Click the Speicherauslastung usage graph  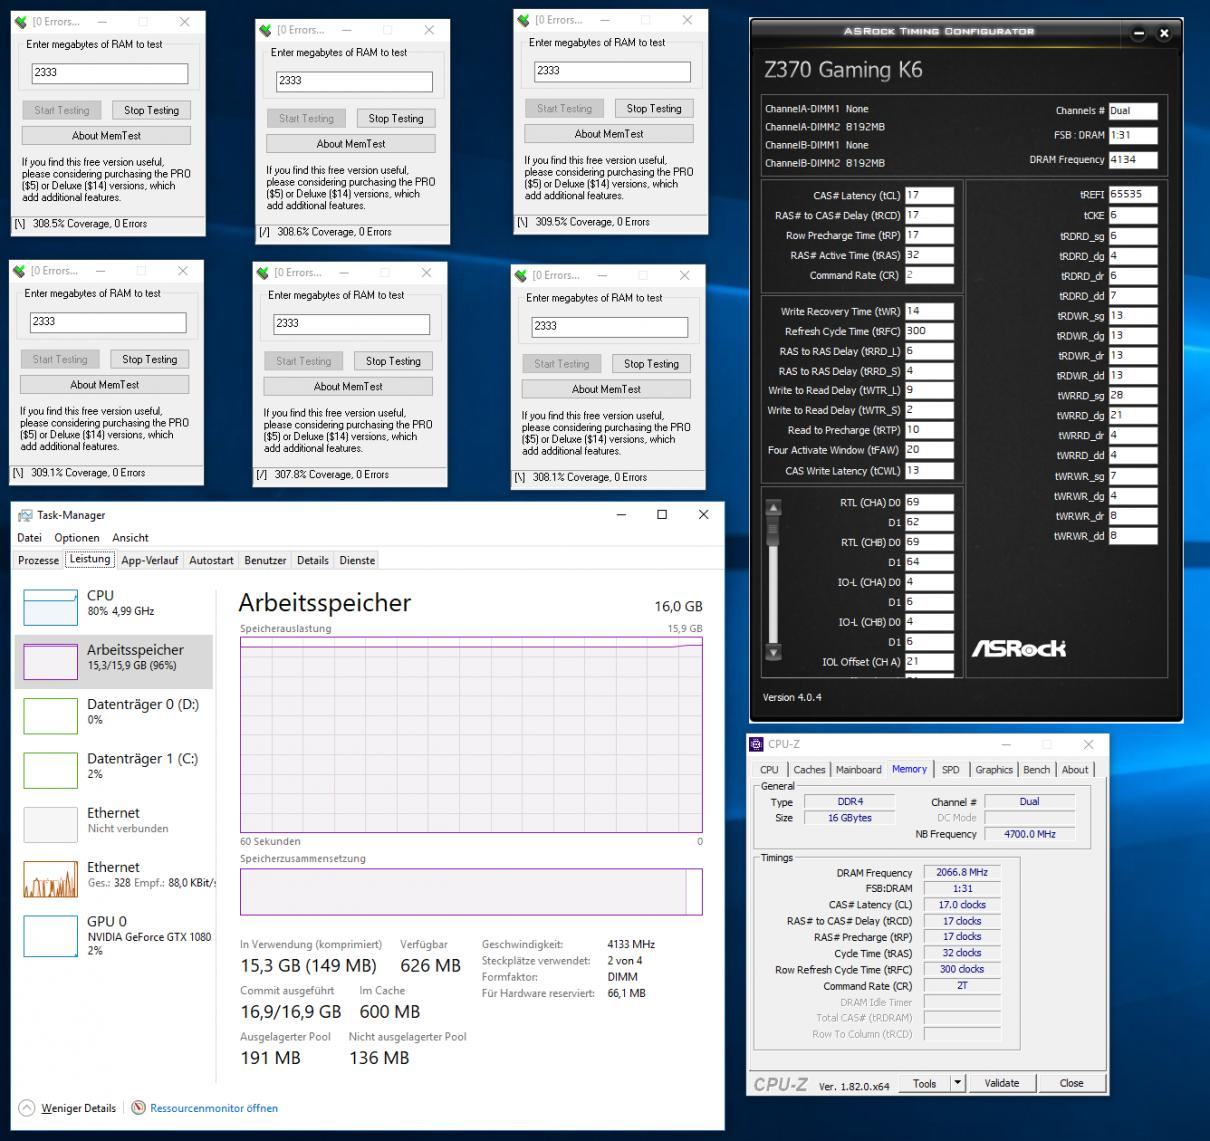tap(471, 734)
